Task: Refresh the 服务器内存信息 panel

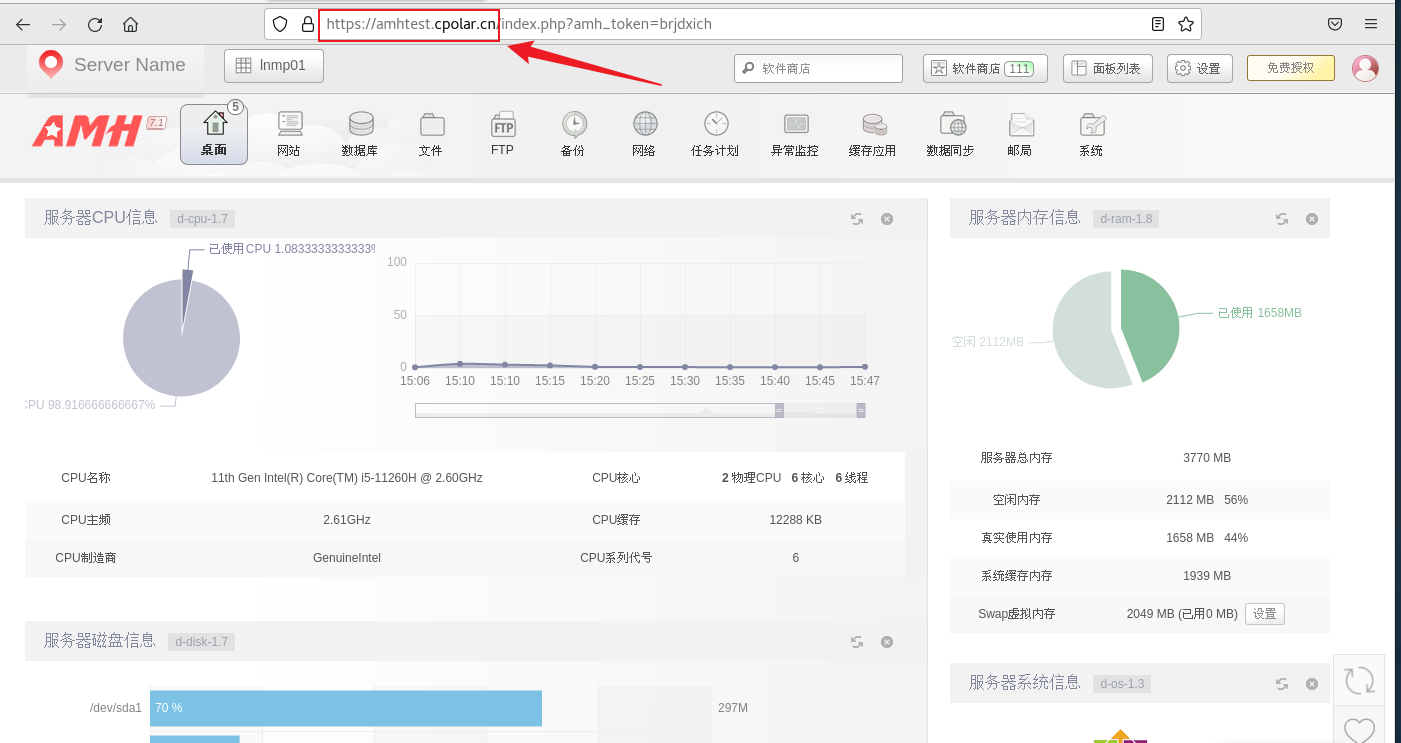Action: [x=1282, y=219]
